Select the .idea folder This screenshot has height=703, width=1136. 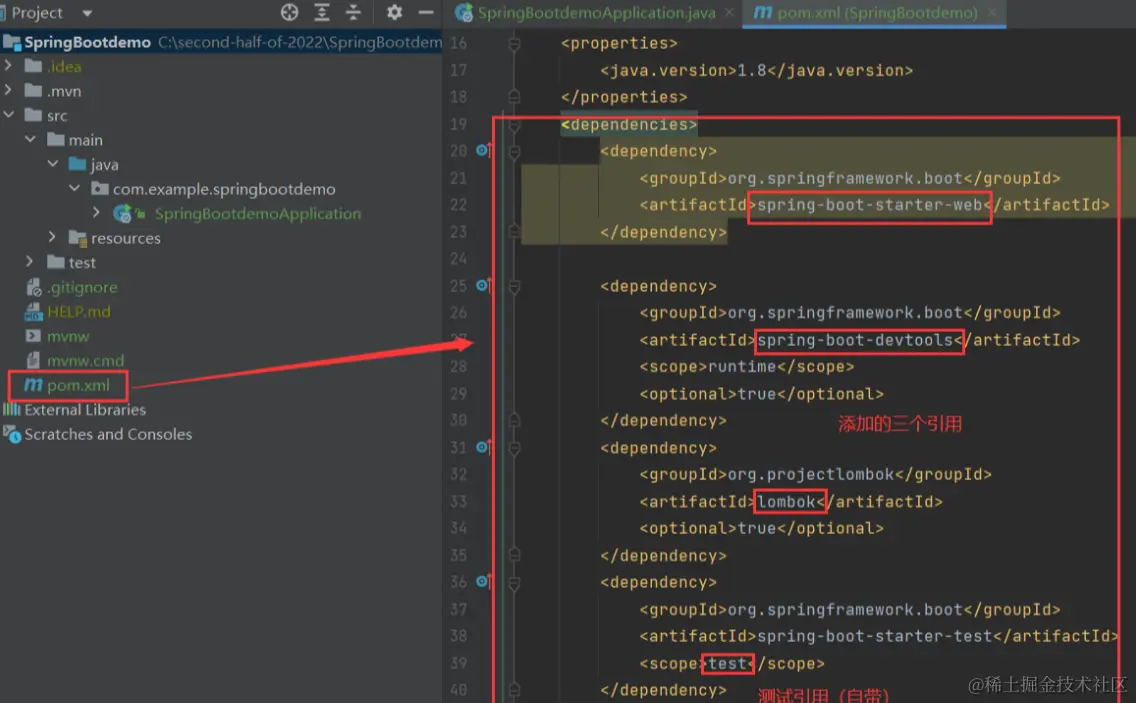click(64, 67)
